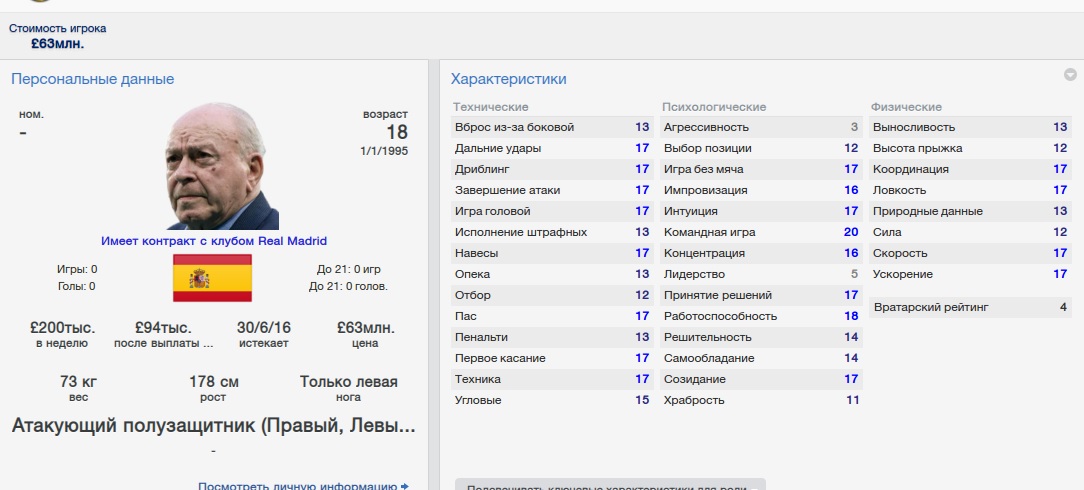Select the Скорость attribute row
Screen dimensions: 1084x490
pos(969,253)
